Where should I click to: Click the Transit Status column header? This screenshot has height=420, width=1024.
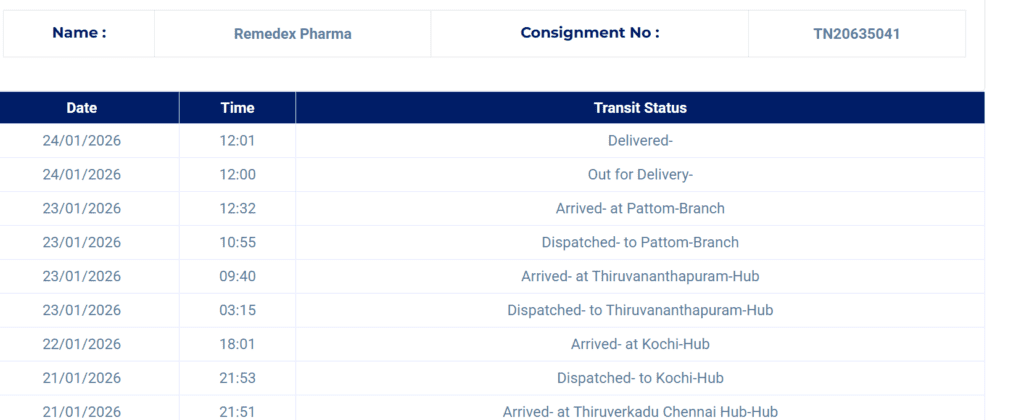pos(640,108)
